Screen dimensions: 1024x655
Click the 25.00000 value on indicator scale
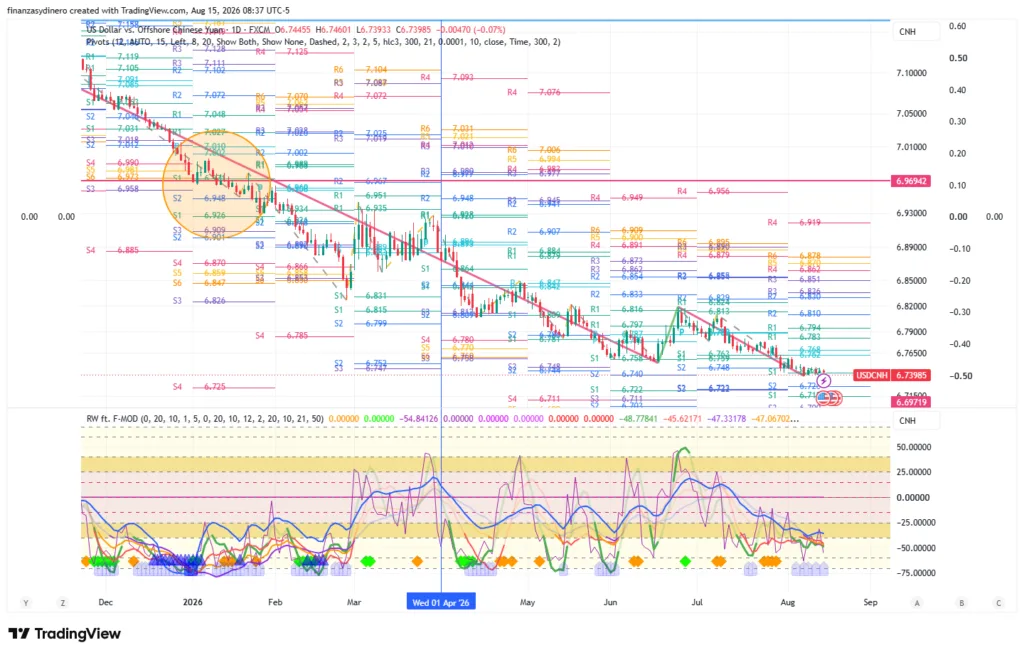pyautogui.click(x=913, y=472)
